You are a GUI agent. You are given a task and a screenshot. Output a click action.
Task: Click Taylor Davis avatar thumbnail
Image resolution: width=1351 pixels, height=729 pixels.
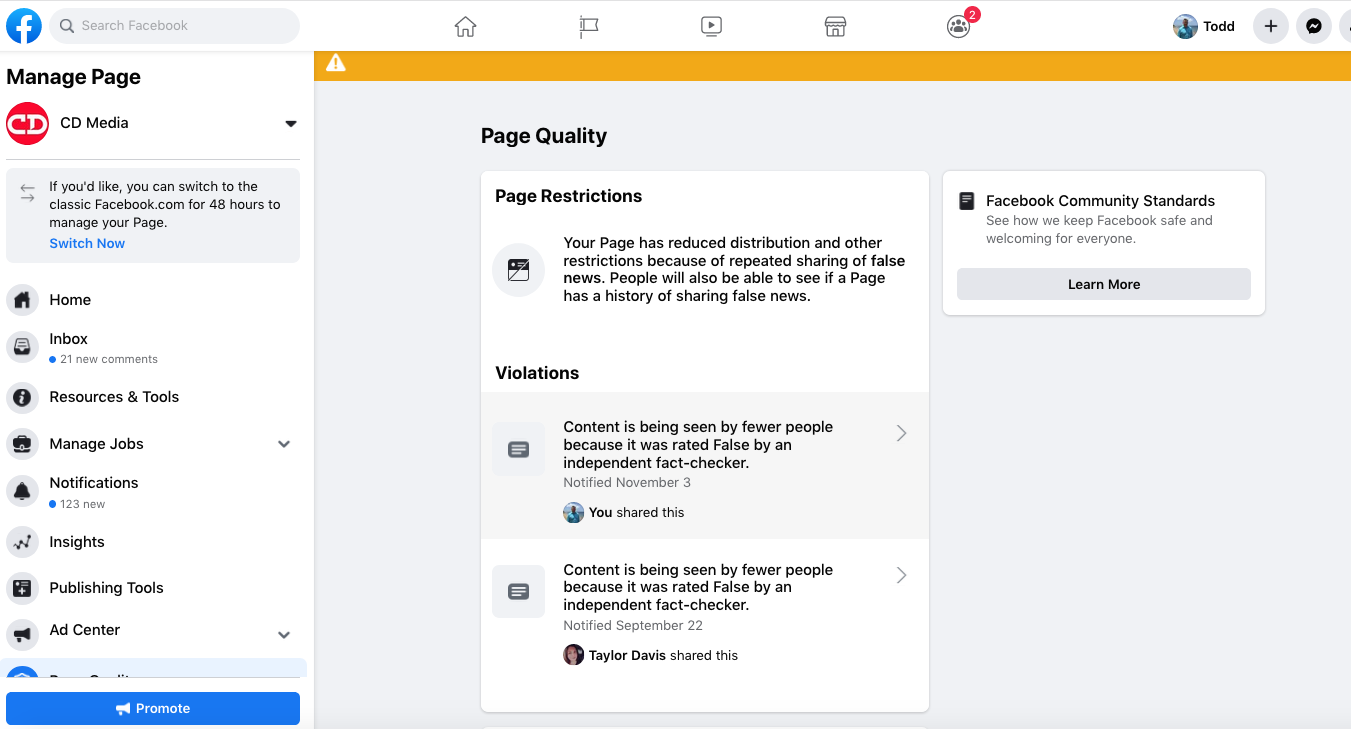(574, 655)
